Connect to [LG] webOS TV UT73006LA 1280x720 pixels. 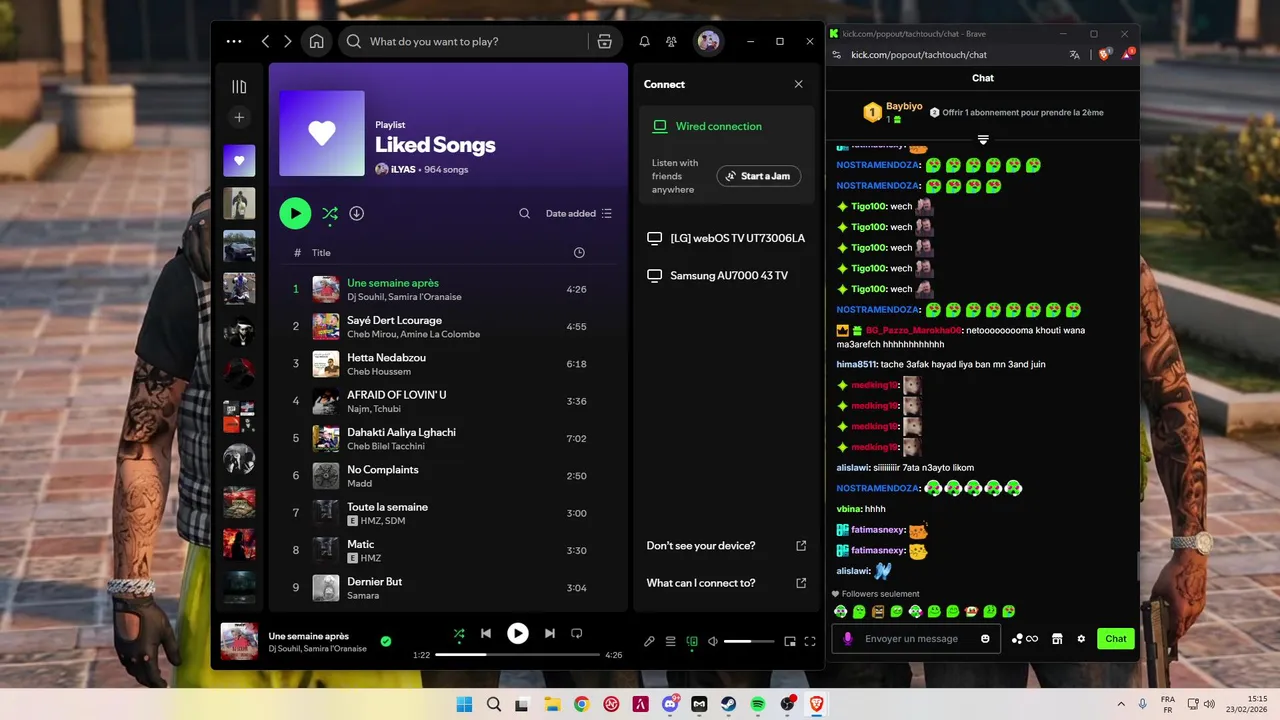tap(726, 238)
